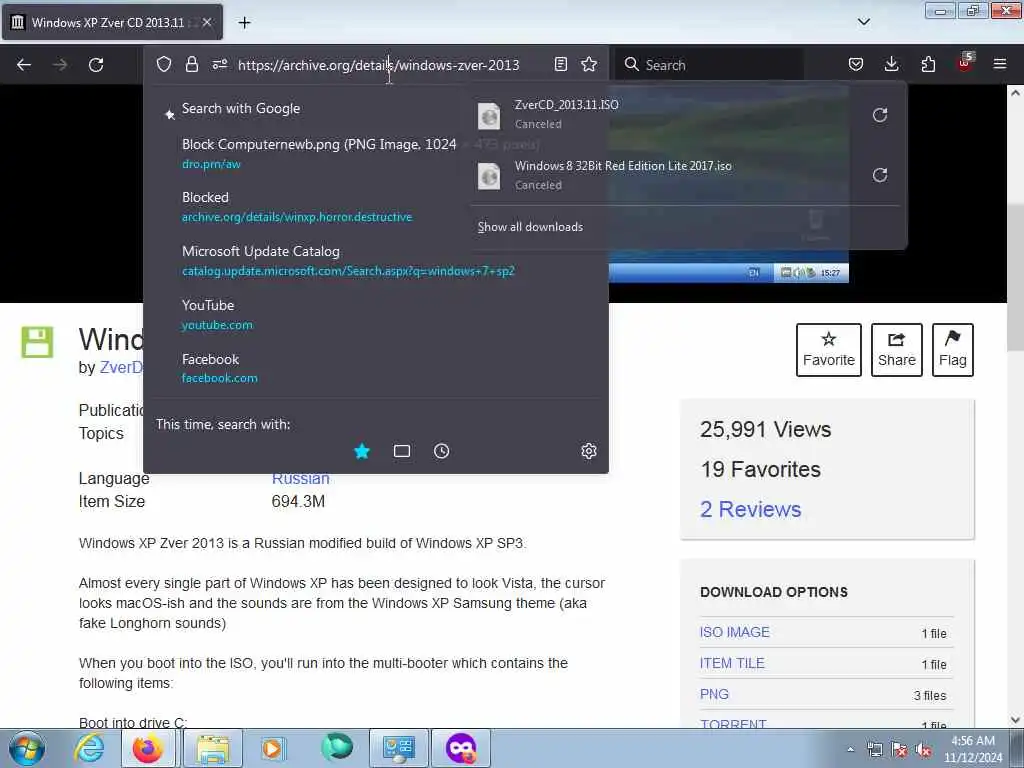Close the Windows XP Zver CD tab
The width and height of the screenshot is (1024, 768).
[x=207, y=22]
